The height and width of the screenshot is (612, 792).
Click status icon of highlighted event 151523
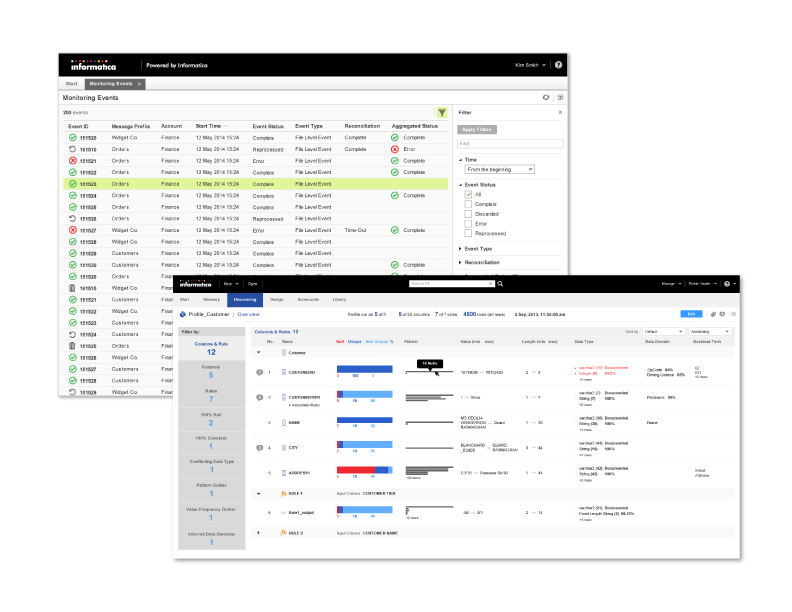point(72,184)
